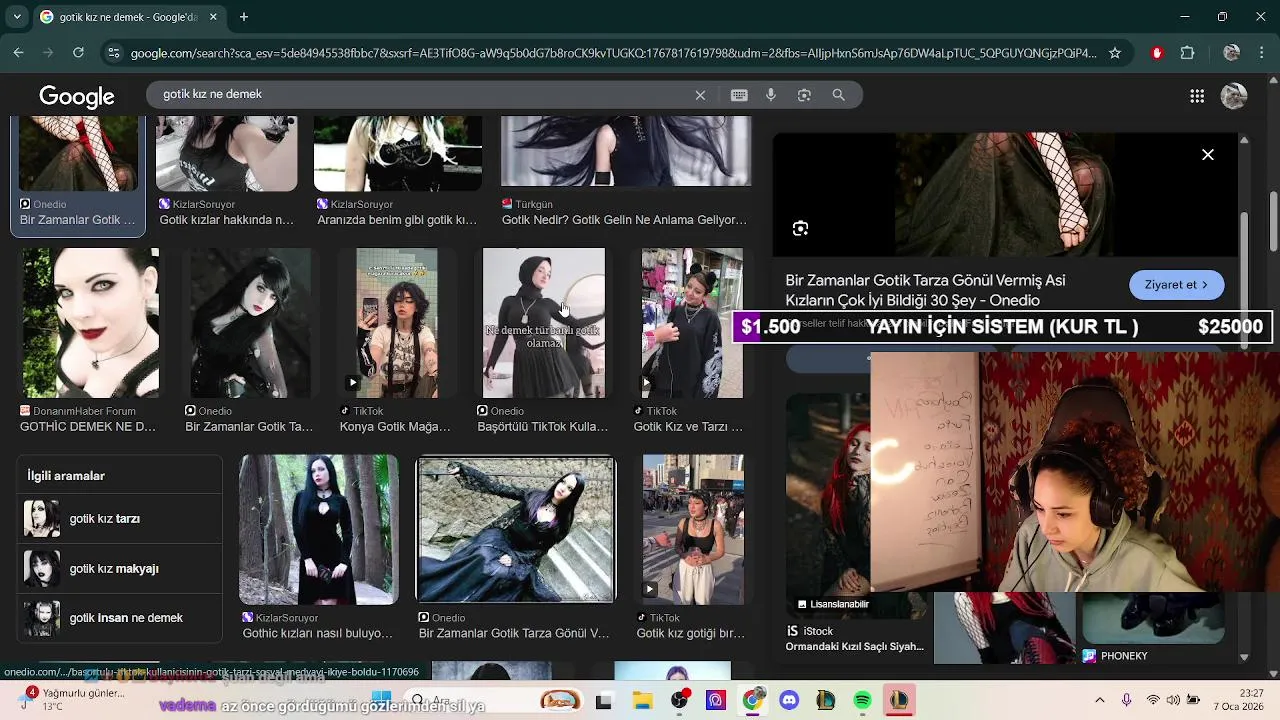Go back using browser back arrow
This screenshot has height=720, width=1280.
click(x=18, y=53)
